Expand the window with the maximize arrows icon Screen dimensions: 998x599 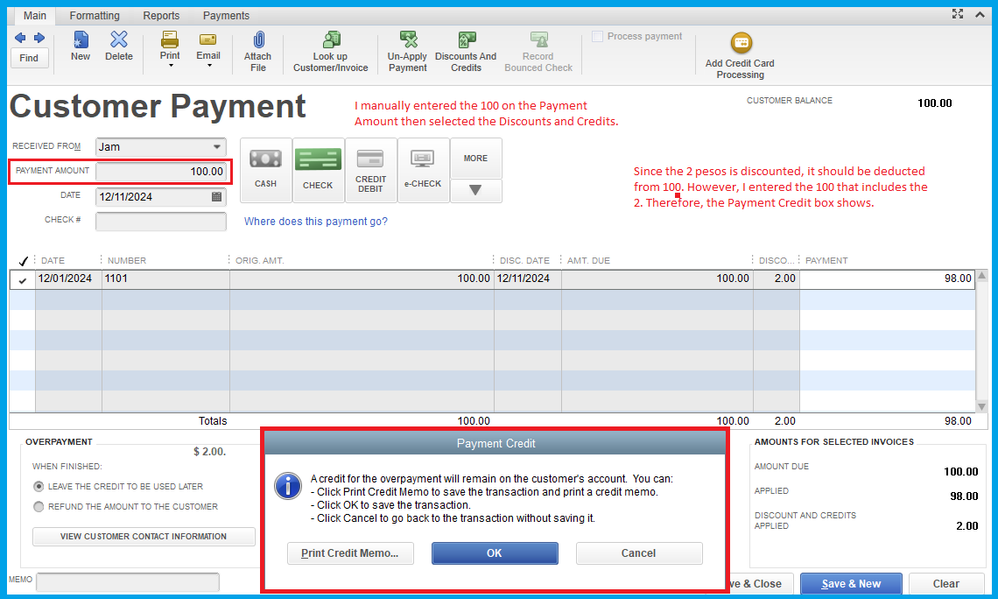[x=958, y=13]
